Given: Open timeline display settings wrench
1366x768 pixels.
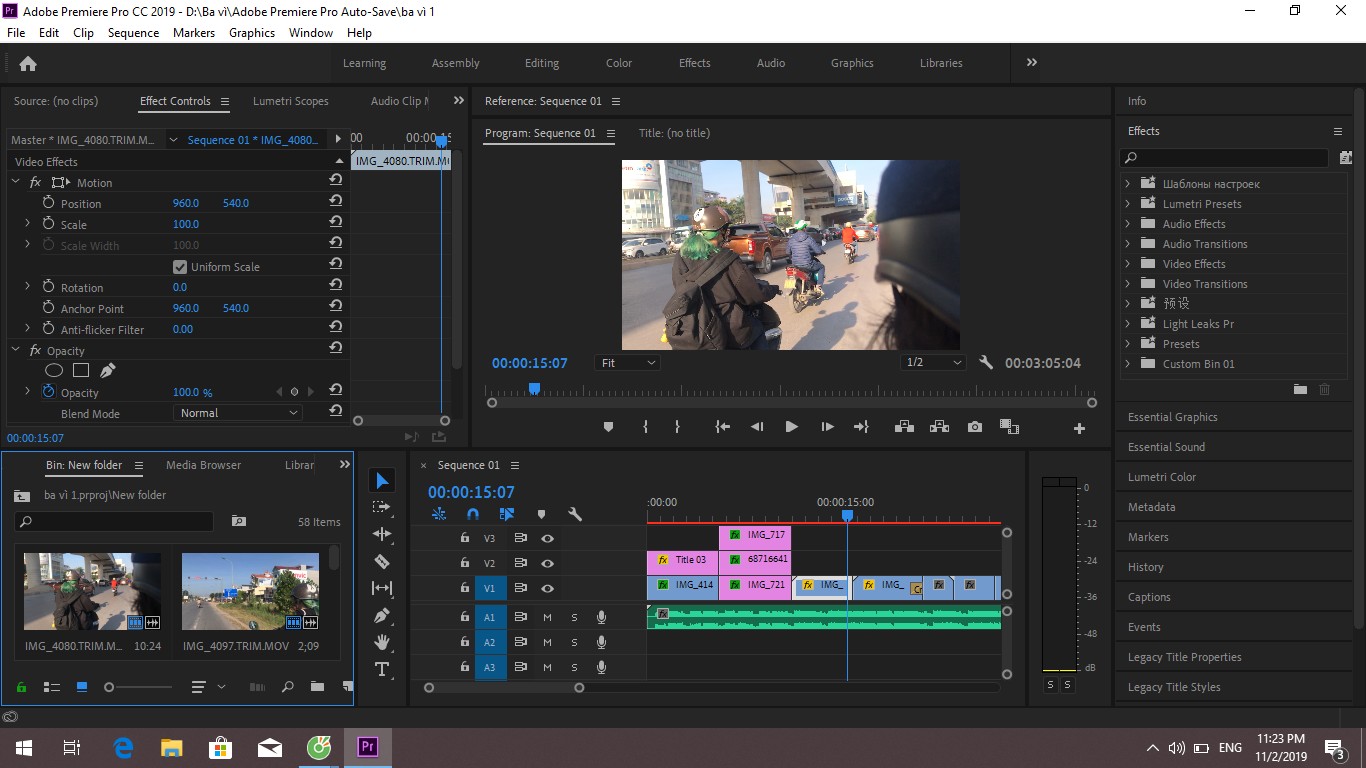Looking at the screenshot, I should coord(575,514).
